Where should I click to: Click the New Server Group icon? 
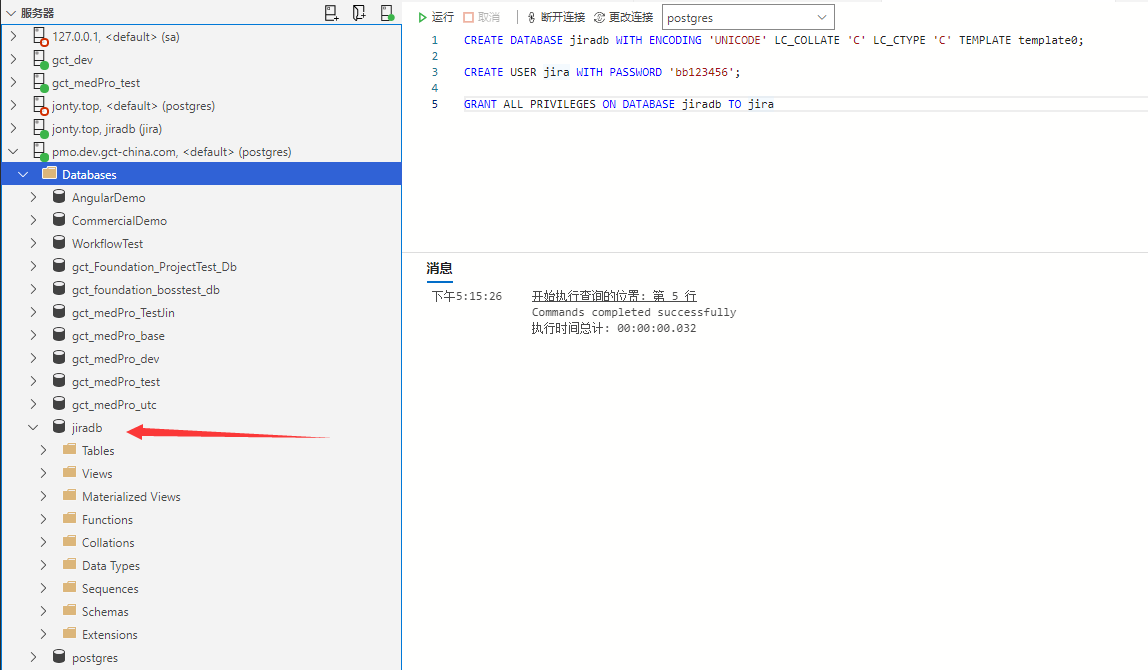[x=359, y=13]
